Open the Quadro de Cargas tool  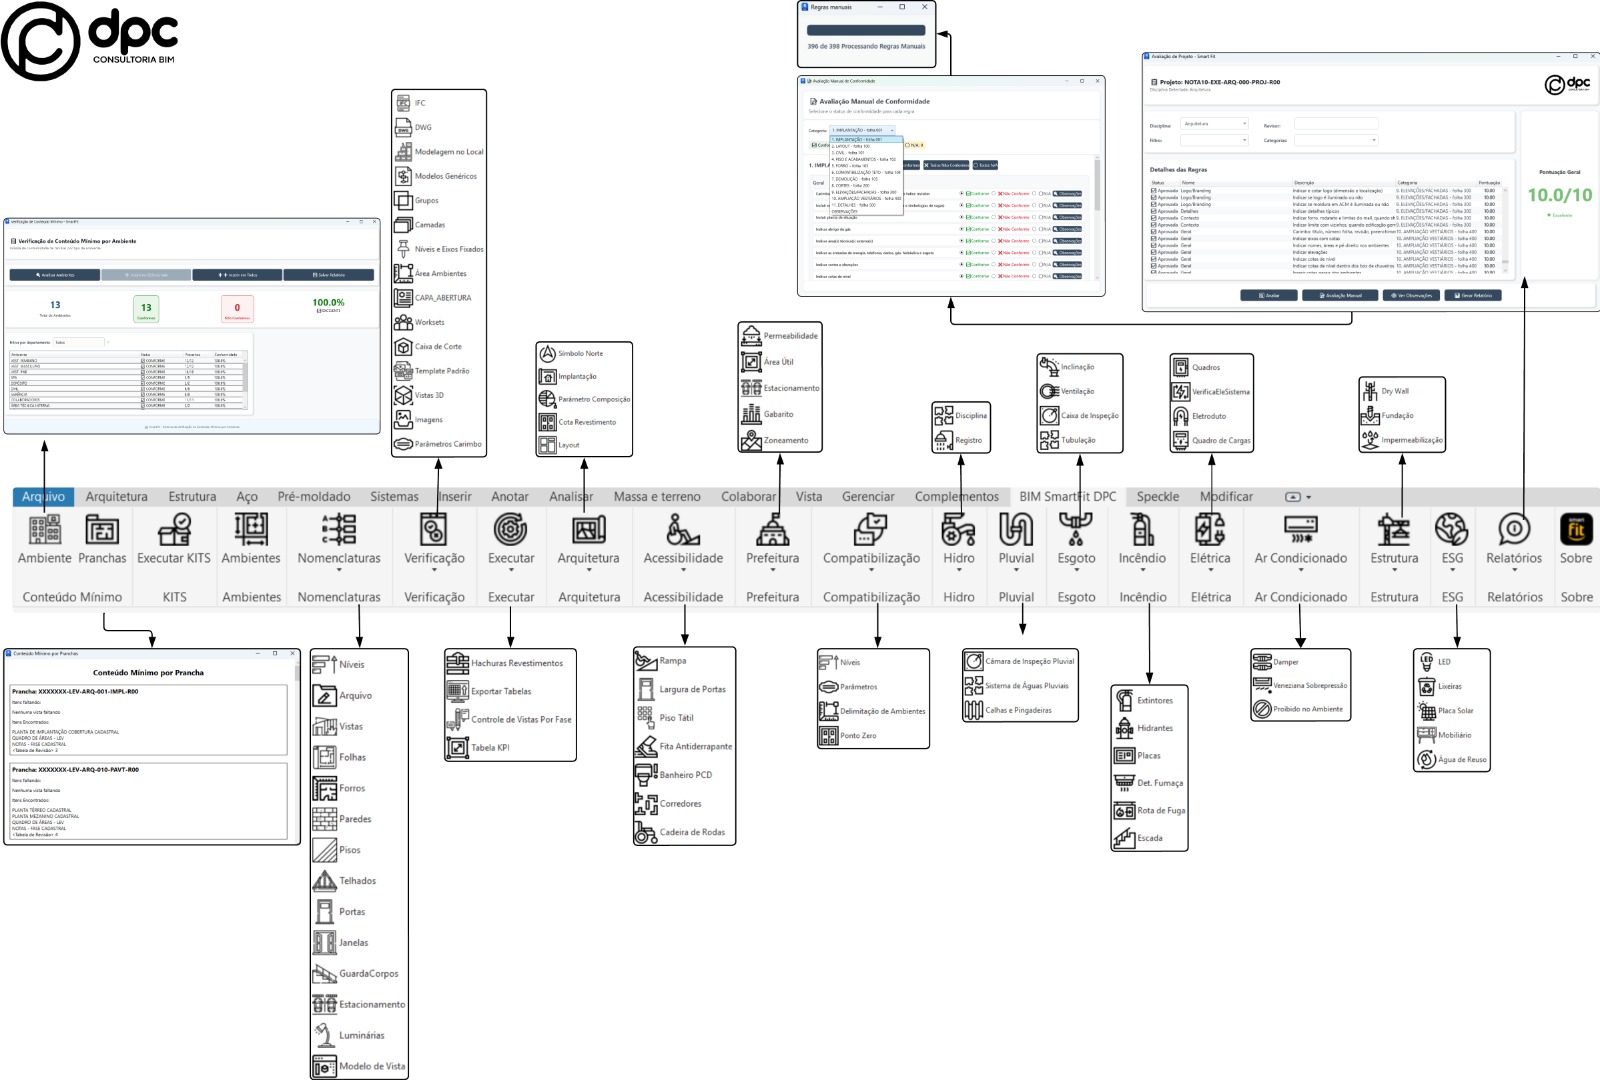(1212, 440)
